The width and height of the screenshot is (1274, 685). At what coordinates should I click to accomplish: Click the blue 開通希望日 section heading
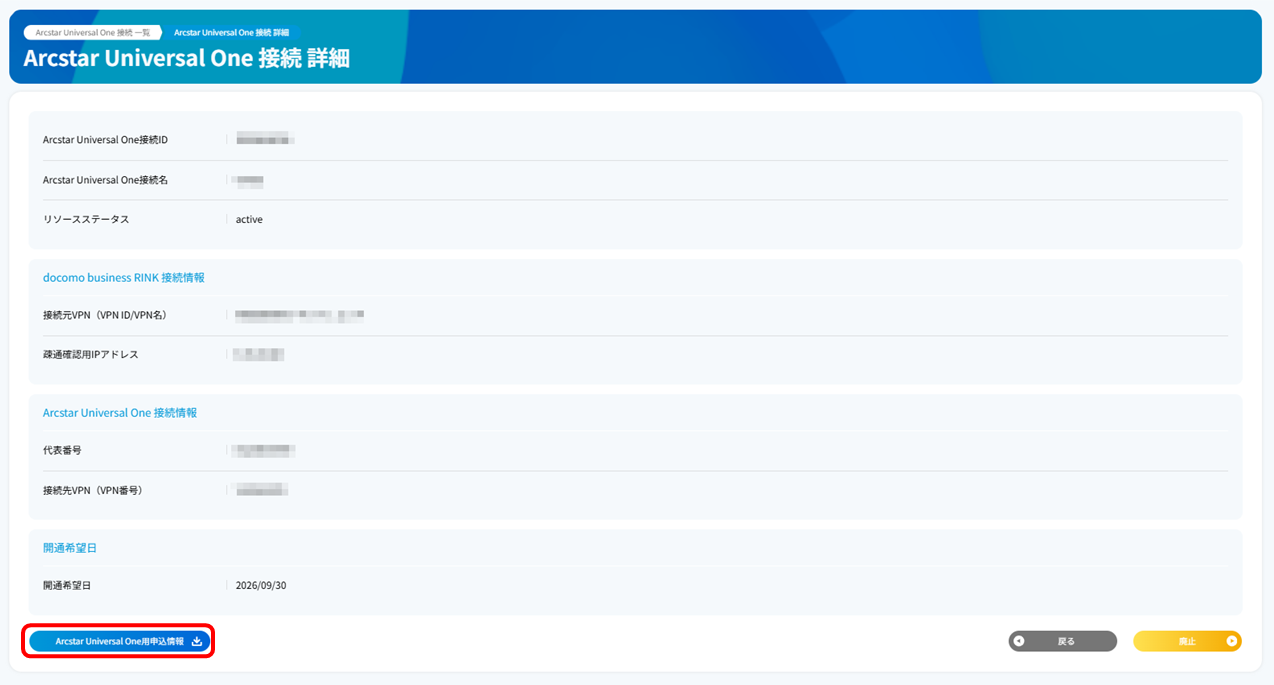[x=70, y=548]
